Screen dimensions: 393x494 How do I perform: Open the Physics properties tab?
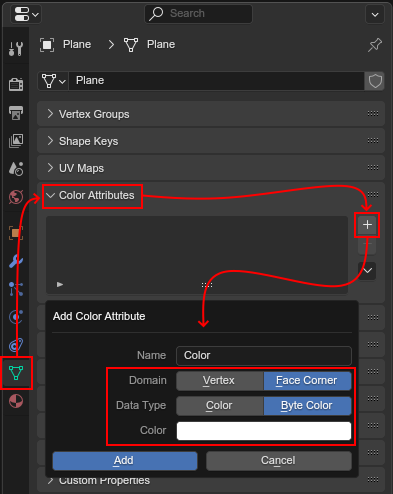[x=16, y=317]
